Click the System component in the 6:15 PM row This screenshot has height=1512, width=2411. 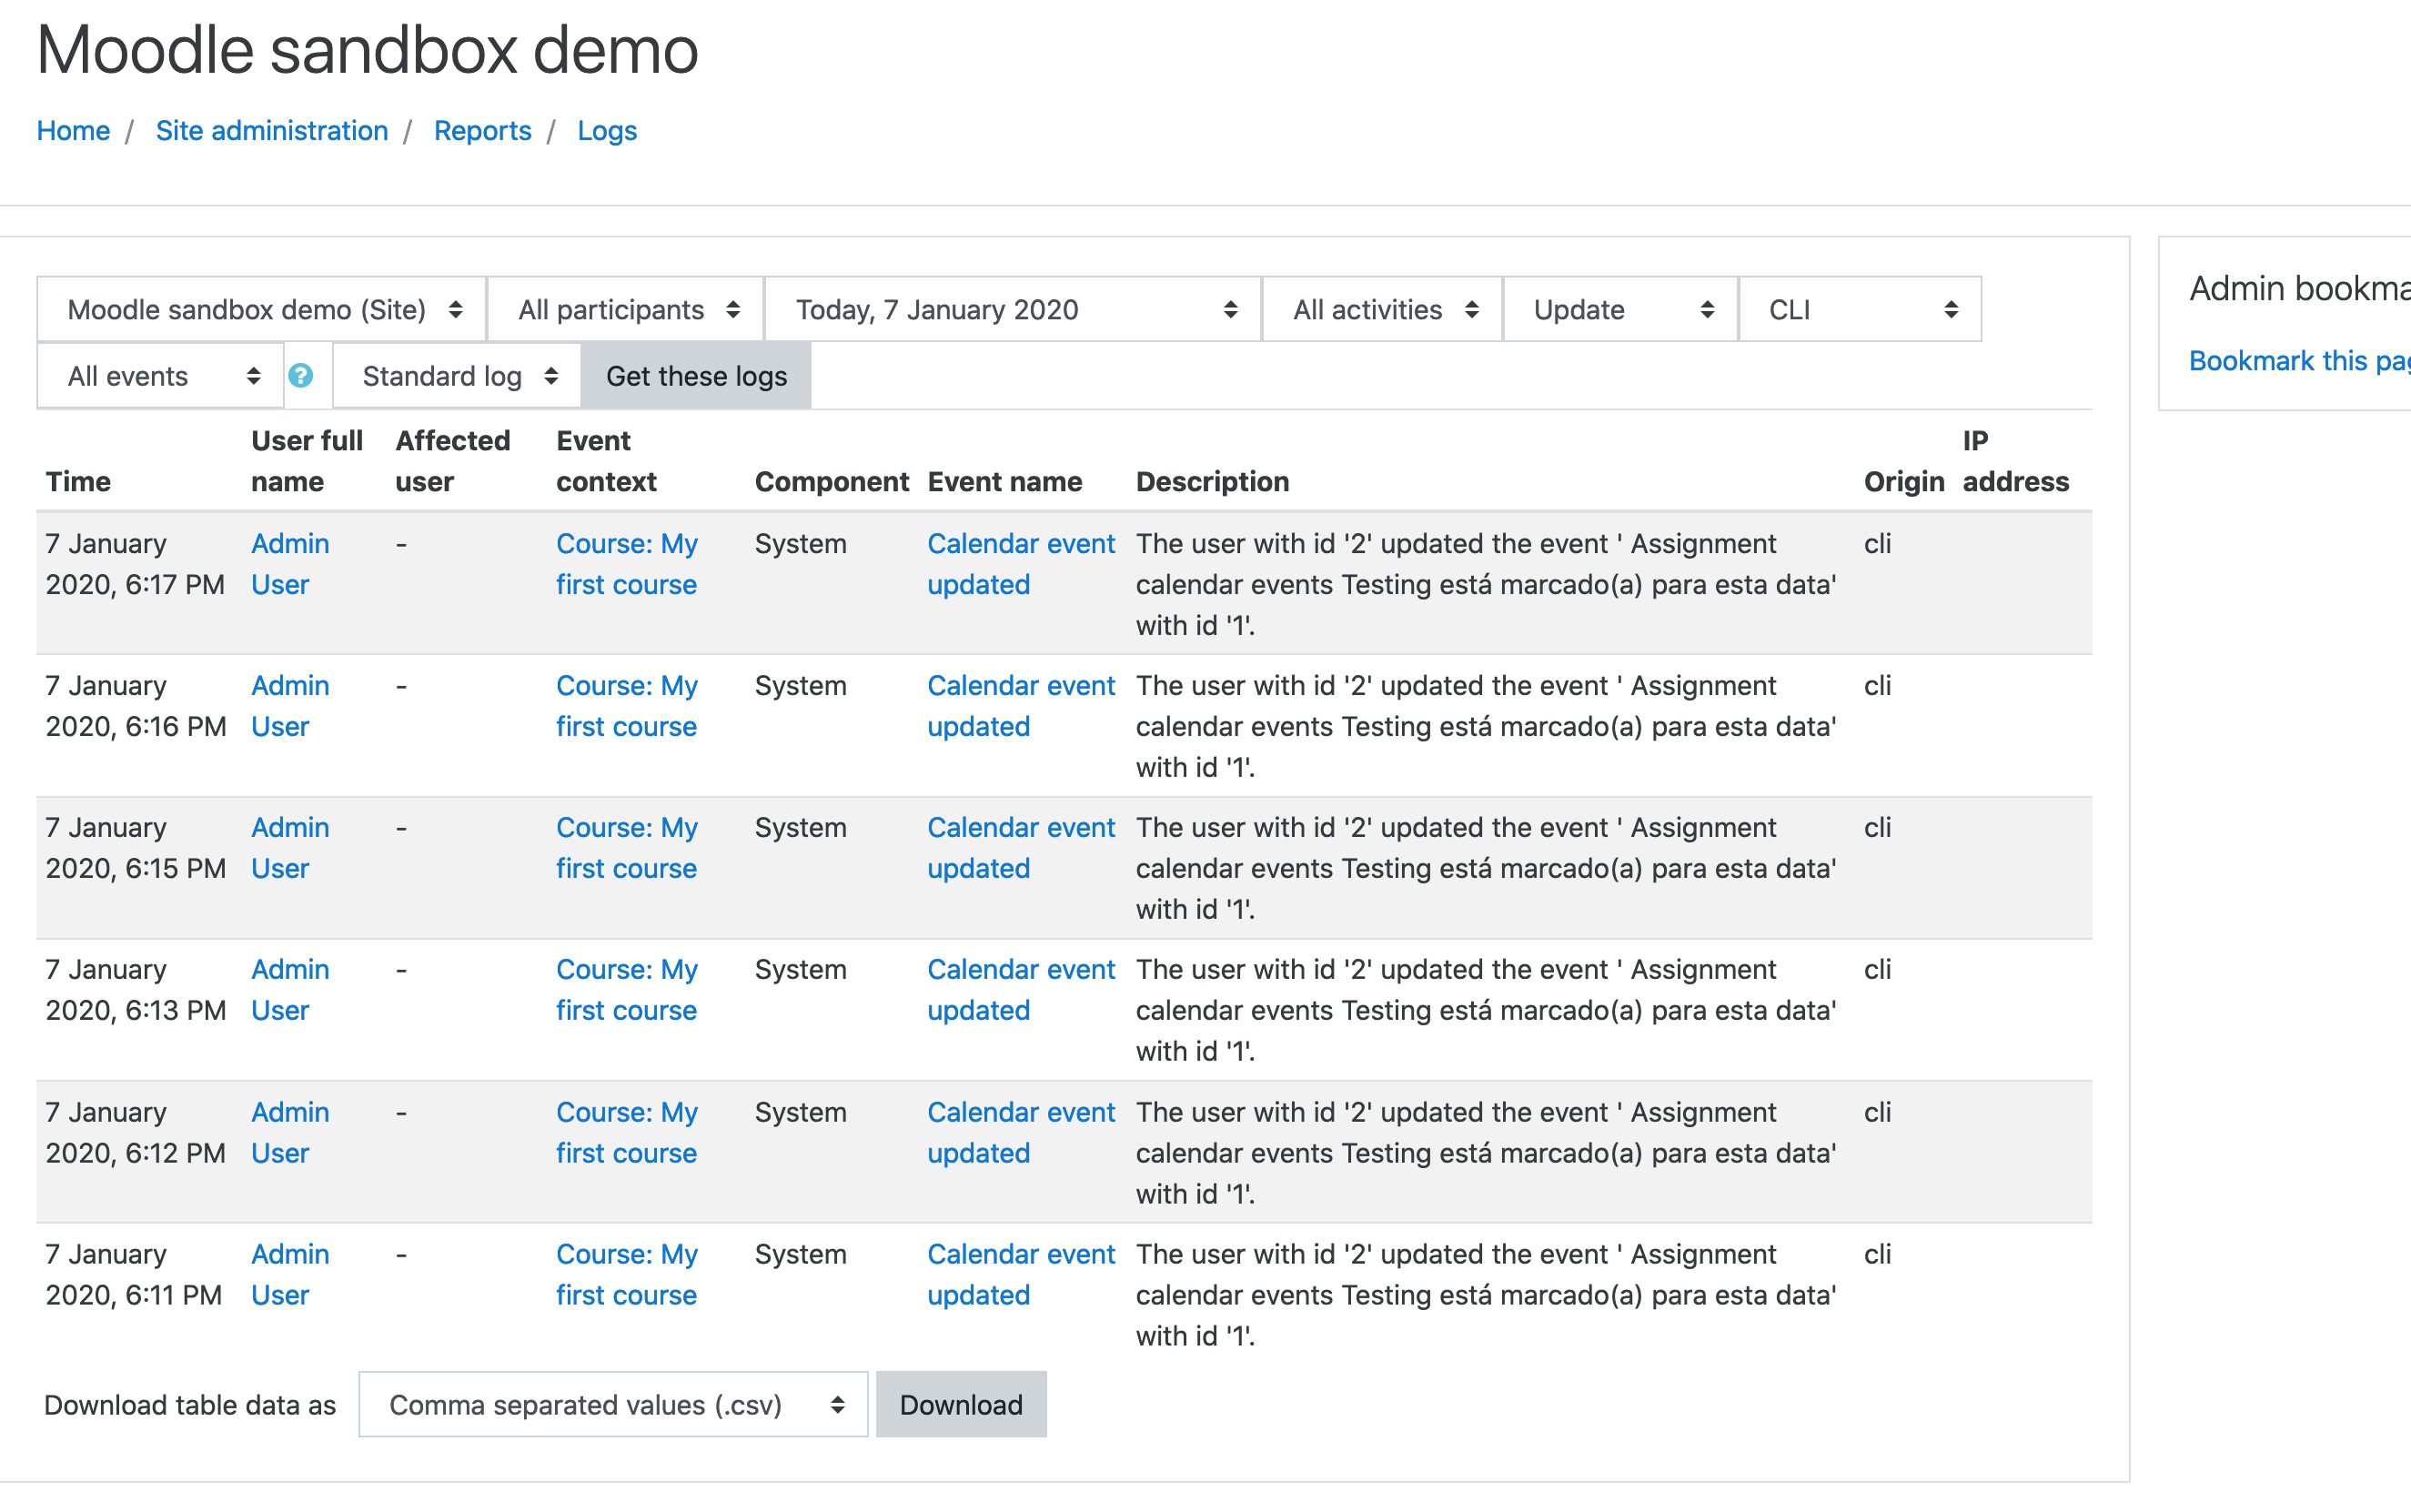click(800, 828)
